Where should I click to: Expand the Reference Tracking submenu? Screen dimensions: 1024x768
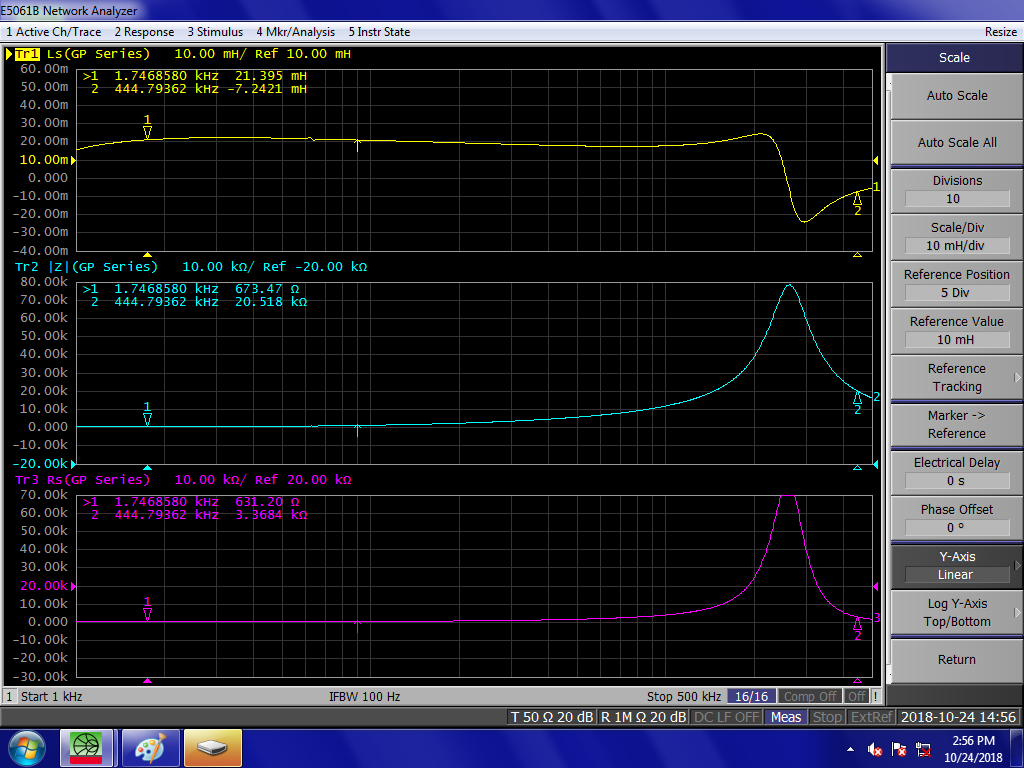pos(957,377)
